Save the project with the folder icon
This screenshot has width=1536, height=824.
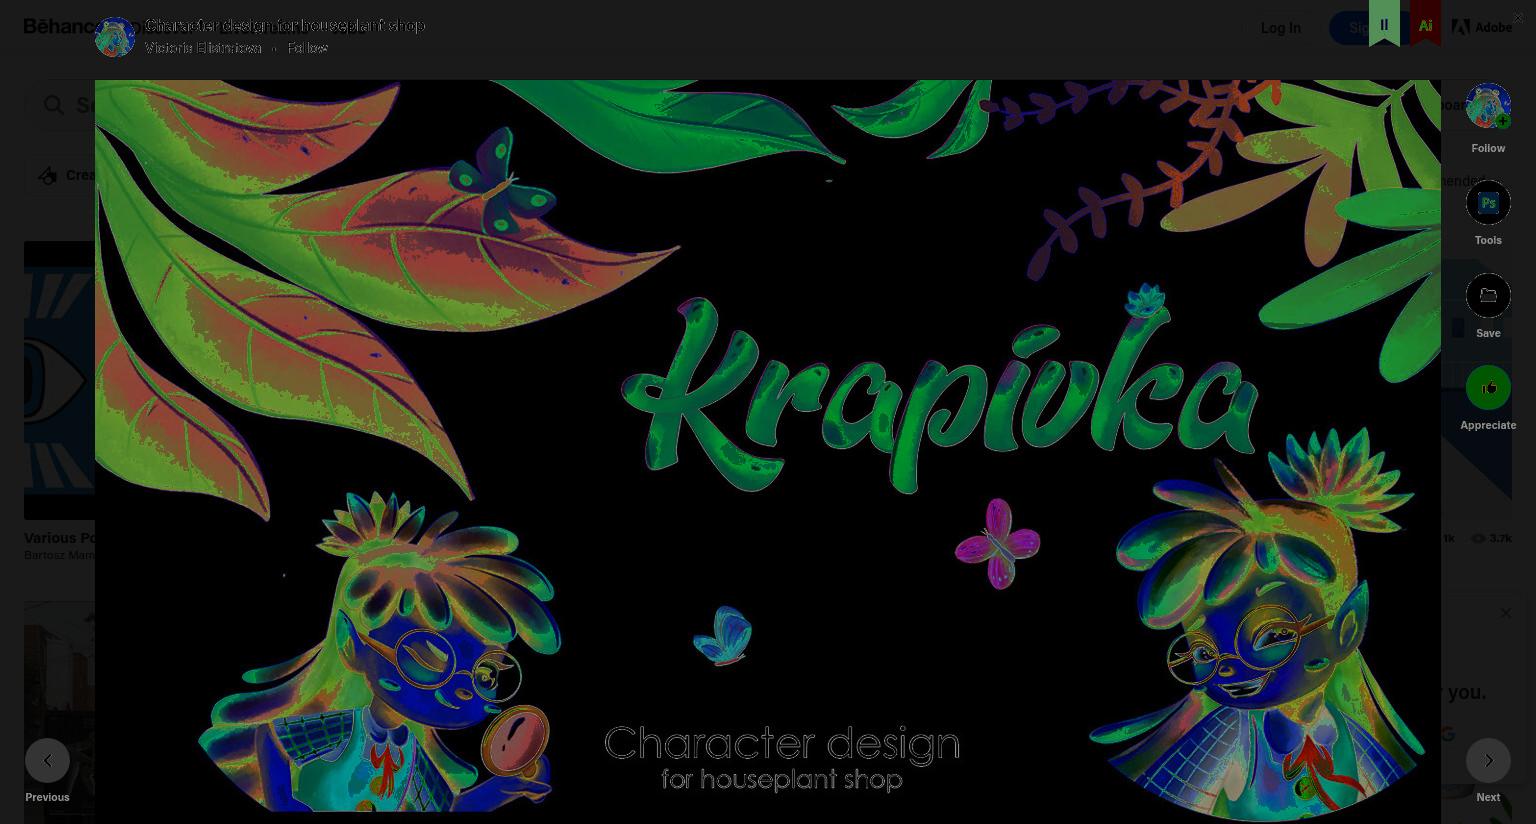click(x=1488, y=295)
